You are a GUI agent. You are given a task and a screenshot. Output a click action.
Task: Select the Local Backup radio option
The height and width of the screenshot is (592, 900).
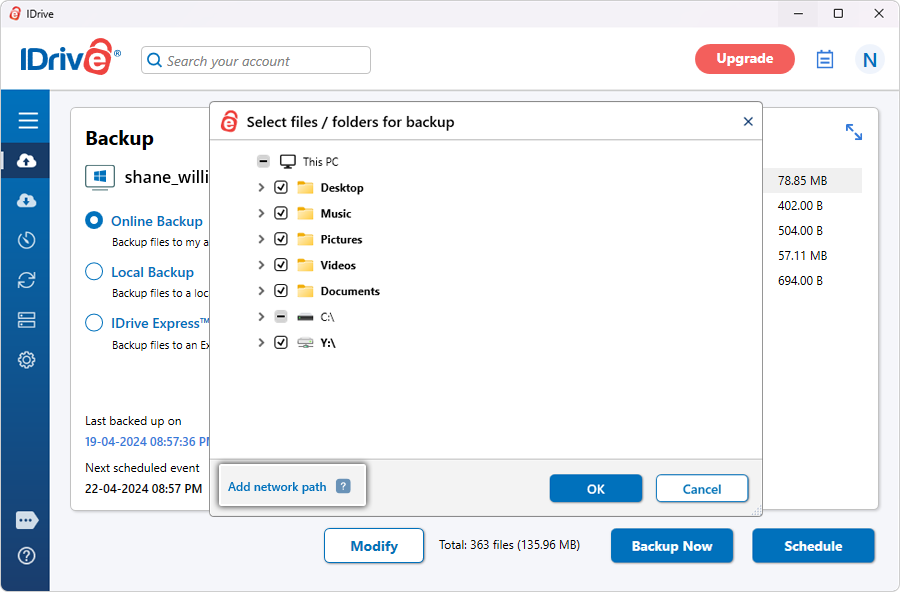coord(94,272)
